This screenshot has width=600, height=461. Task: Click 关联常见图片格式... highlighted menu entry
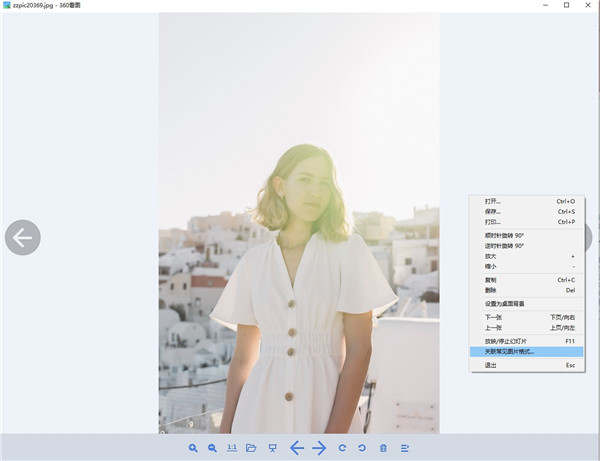click(x=509, y=352)
